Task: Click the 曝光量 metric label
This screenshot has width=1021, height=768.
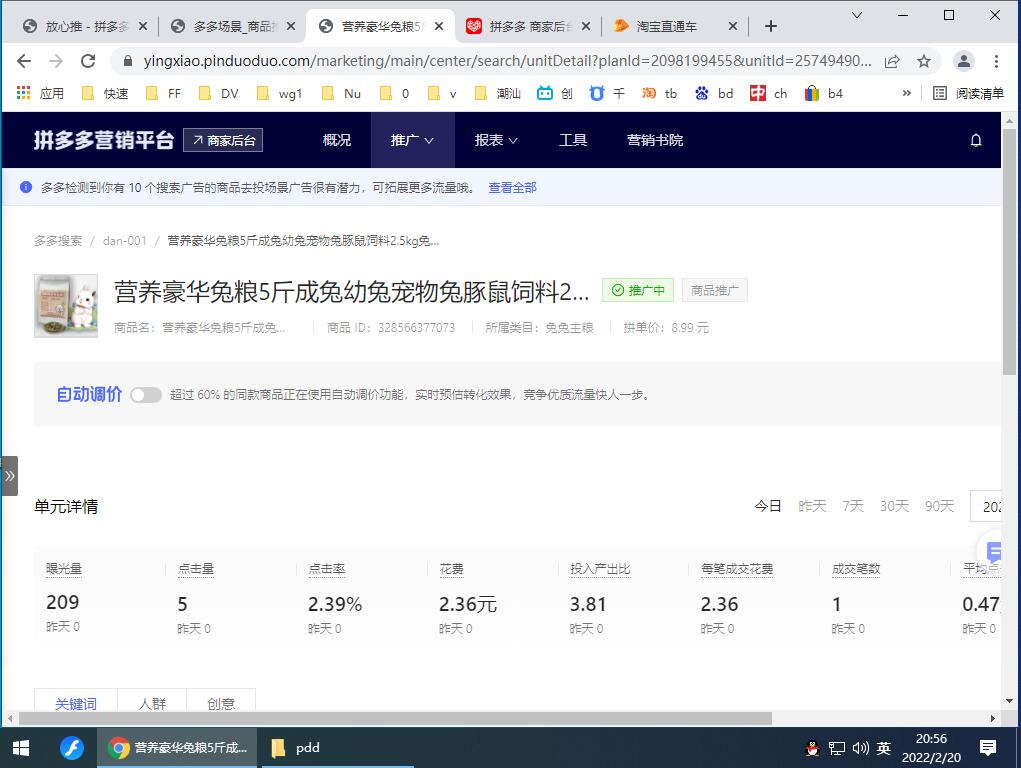Action: pos(64,569)
